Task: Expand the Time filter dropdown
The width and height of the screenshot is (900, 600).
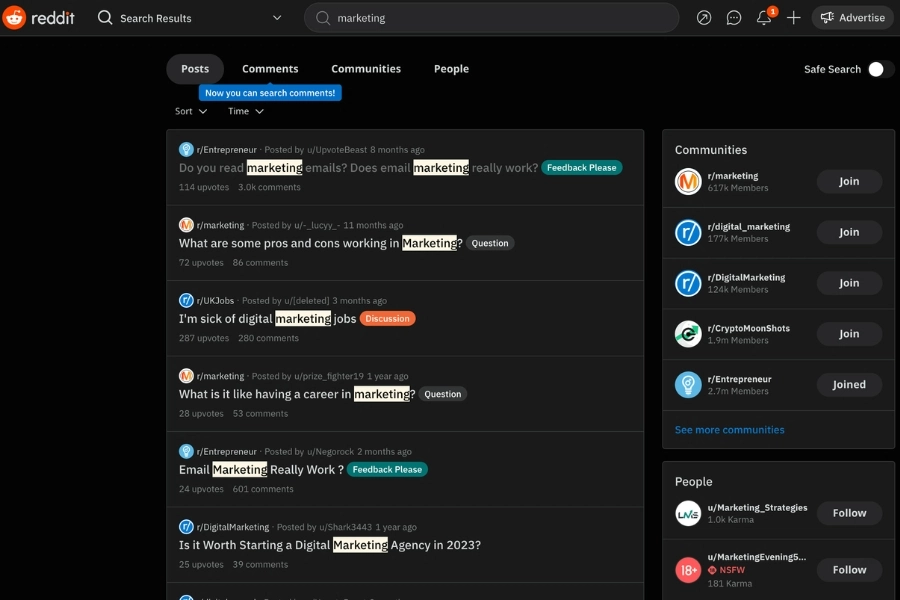Action: 246,111
